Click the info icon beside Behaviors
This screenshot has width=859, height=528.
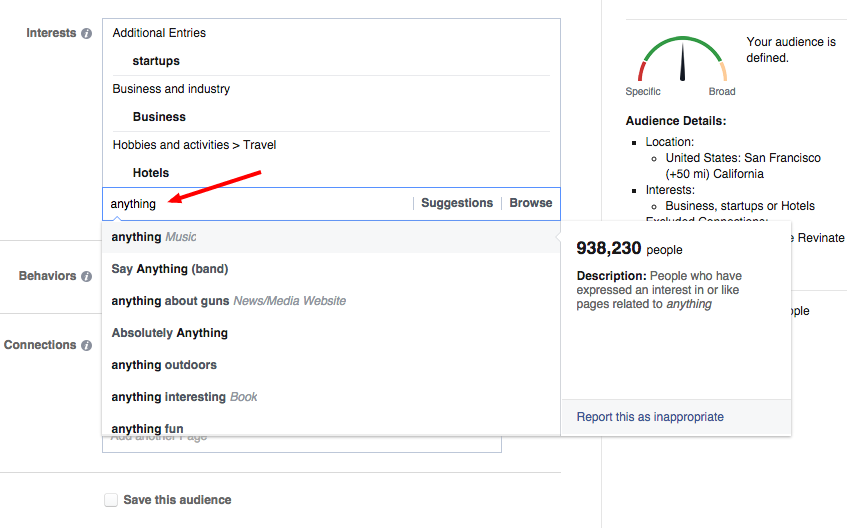(86, 276)
